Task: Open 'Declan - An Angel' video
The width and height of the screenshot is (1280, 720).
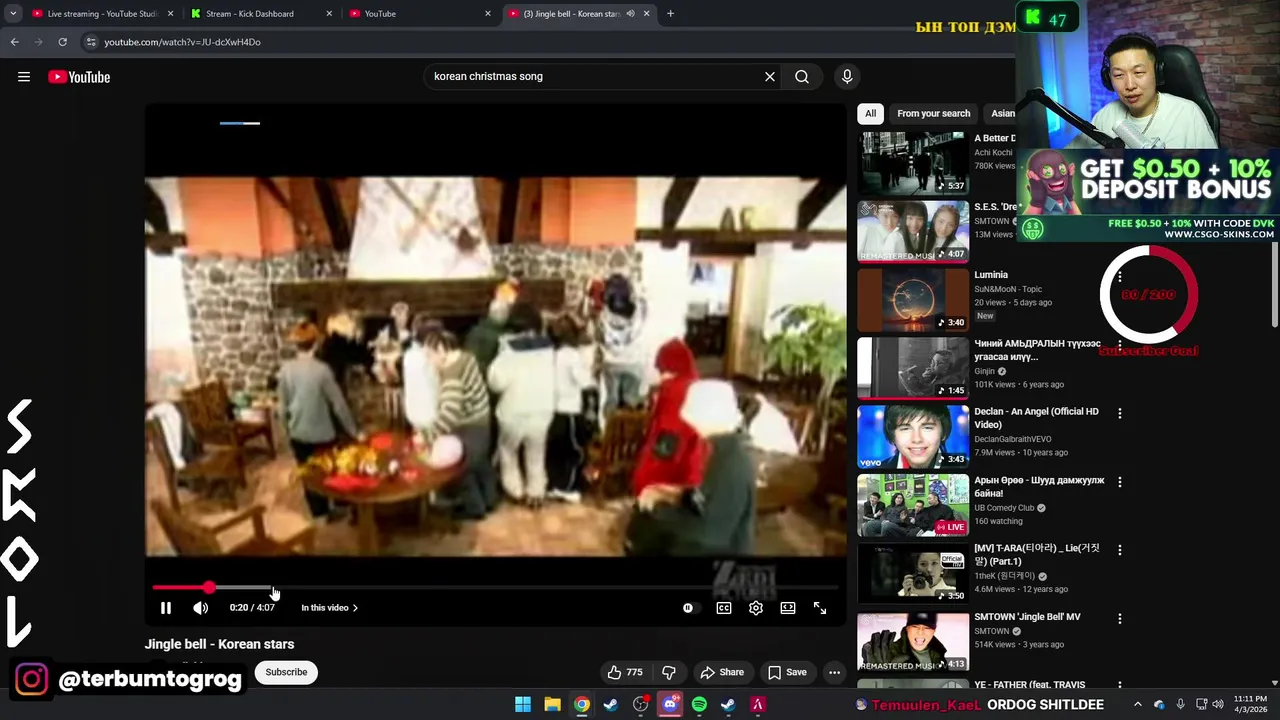Action: point(913,437)
